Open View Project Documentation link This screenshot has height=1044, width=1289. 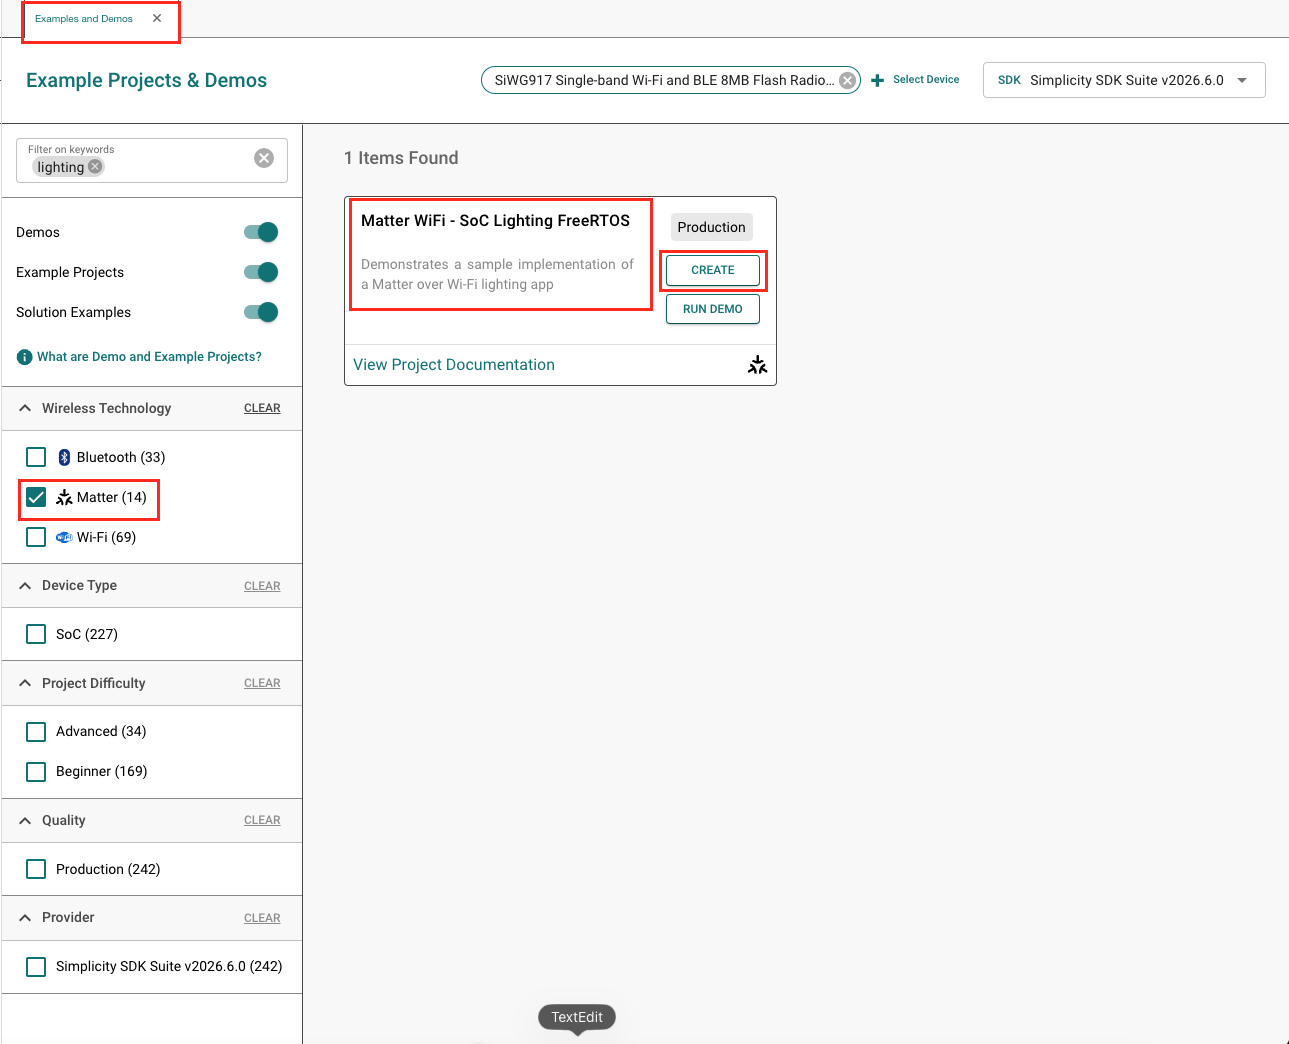(454, 365)
